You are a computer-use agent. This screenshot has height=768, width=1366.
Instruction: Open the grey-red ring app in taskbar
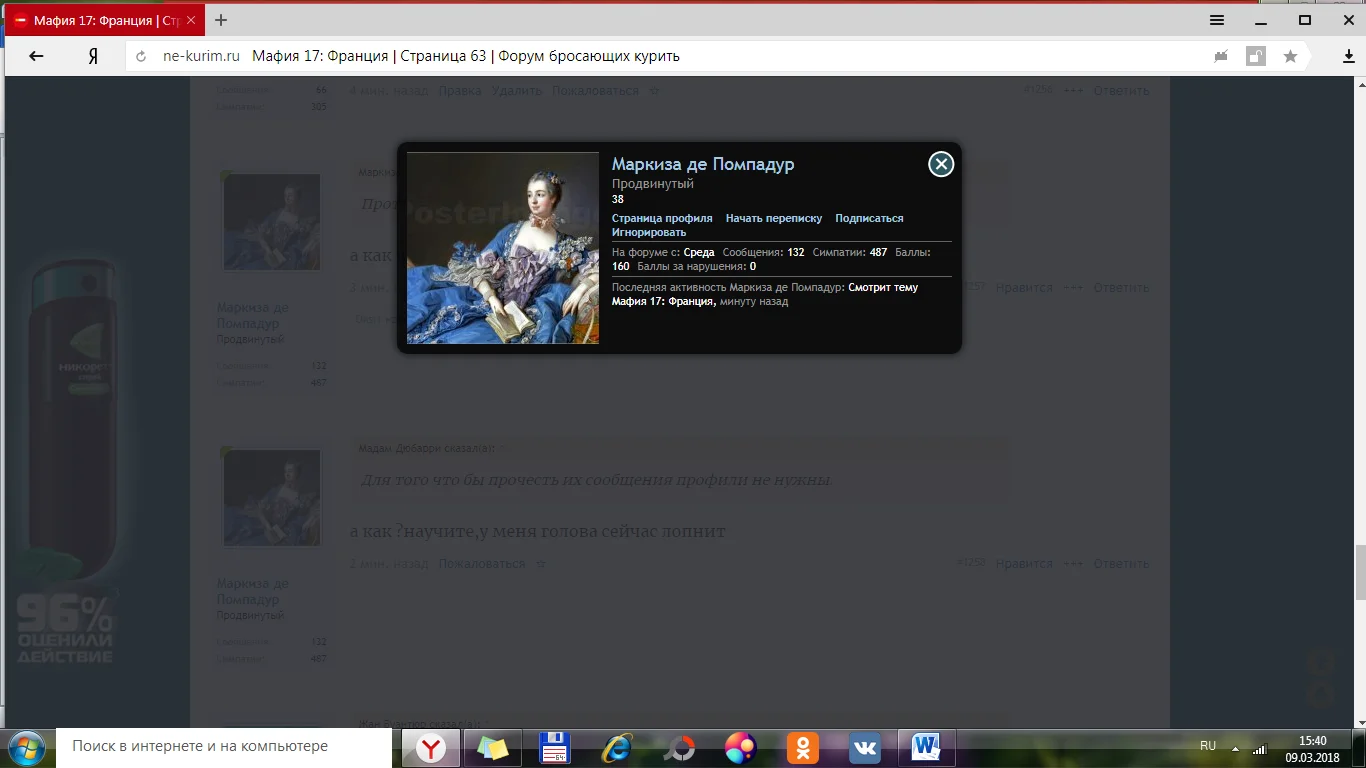pos(679,747)
